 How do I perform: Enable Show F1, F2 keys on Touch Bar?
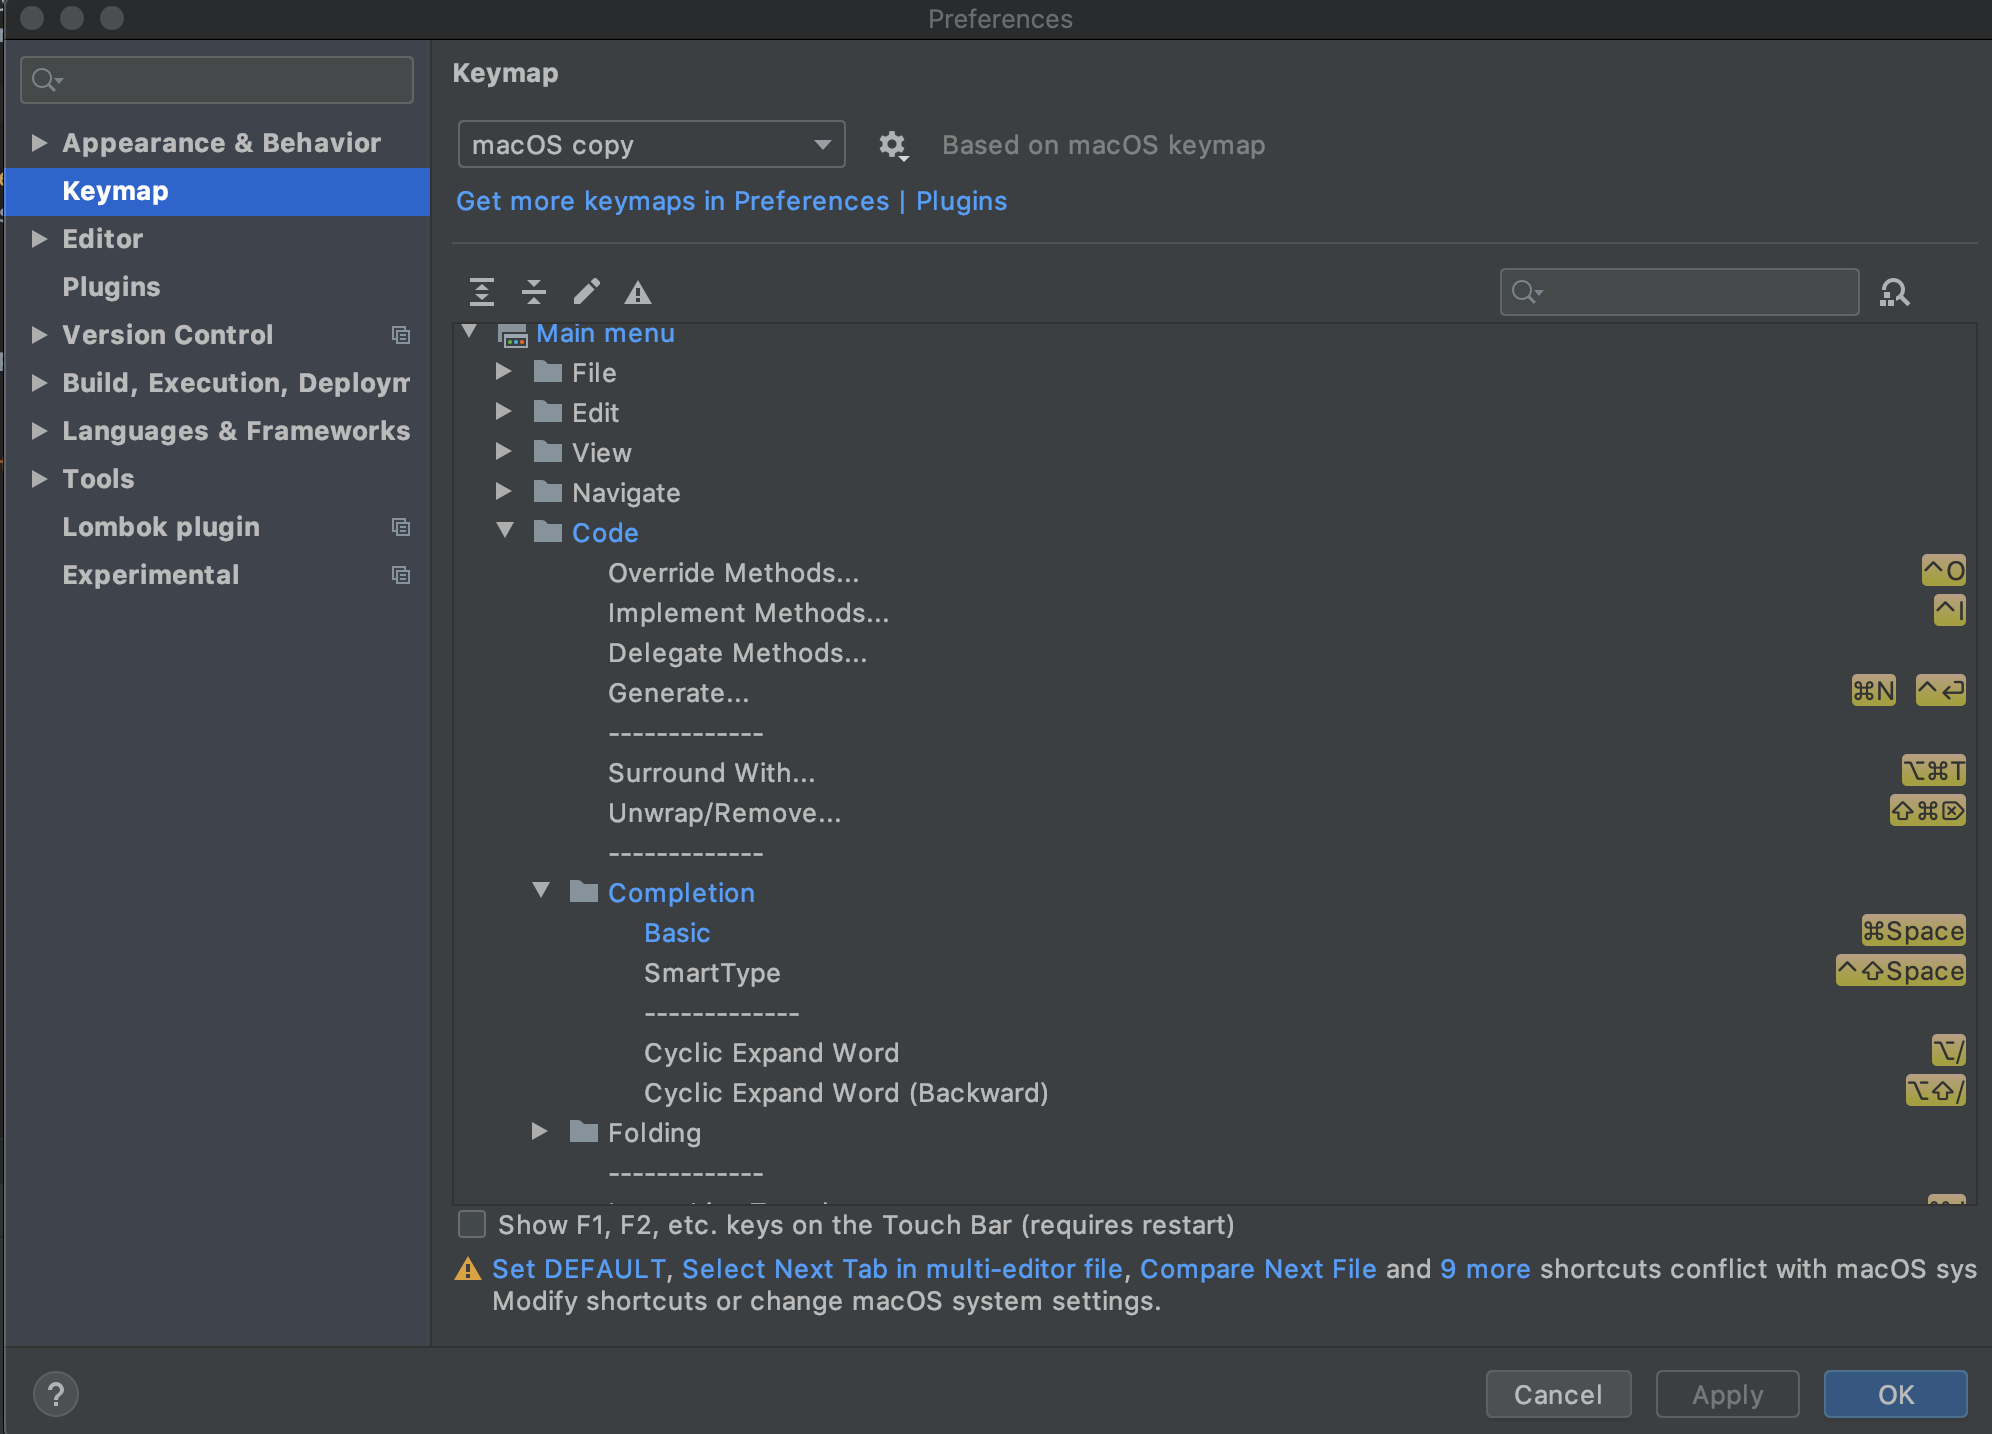[x=472, y=1224]
